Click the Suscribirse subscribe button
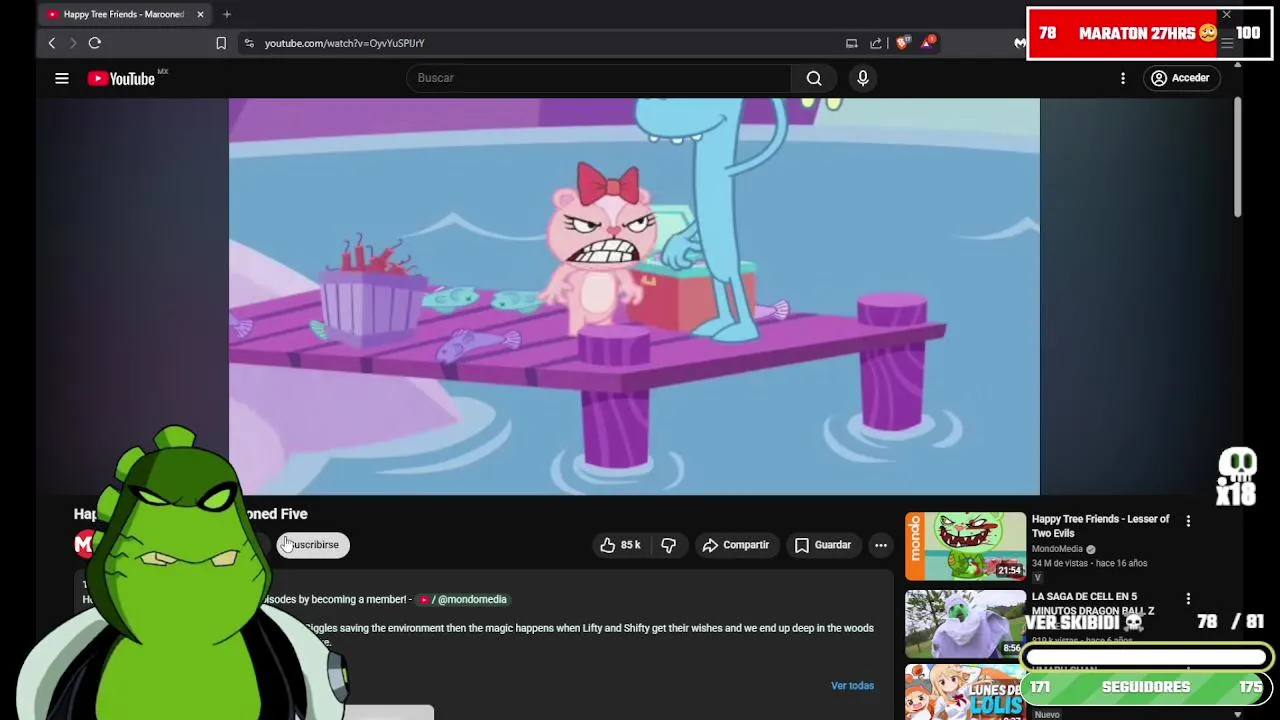The width and height of the screenshot is (1280, 720). point(313,545)
